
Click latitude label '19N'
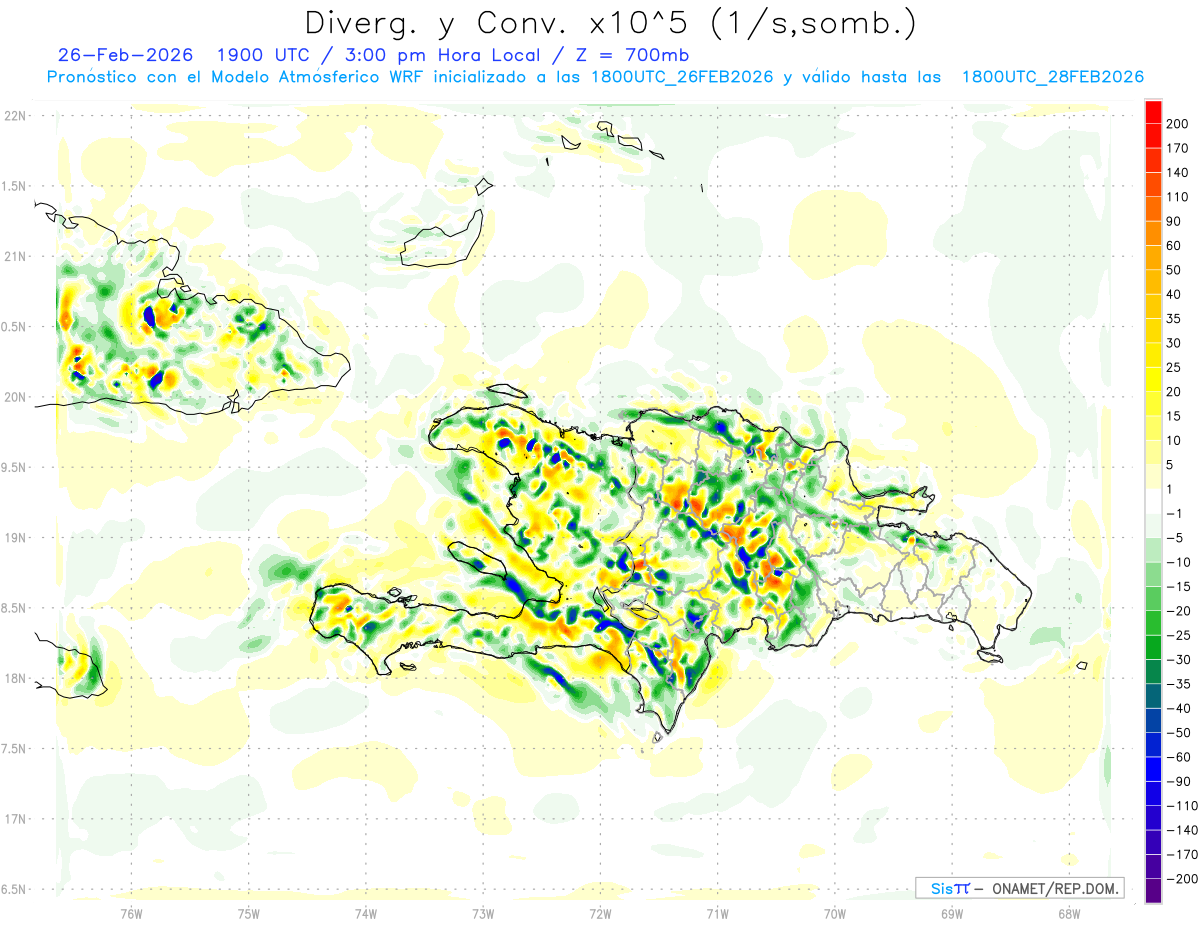[x=14, y=538]
